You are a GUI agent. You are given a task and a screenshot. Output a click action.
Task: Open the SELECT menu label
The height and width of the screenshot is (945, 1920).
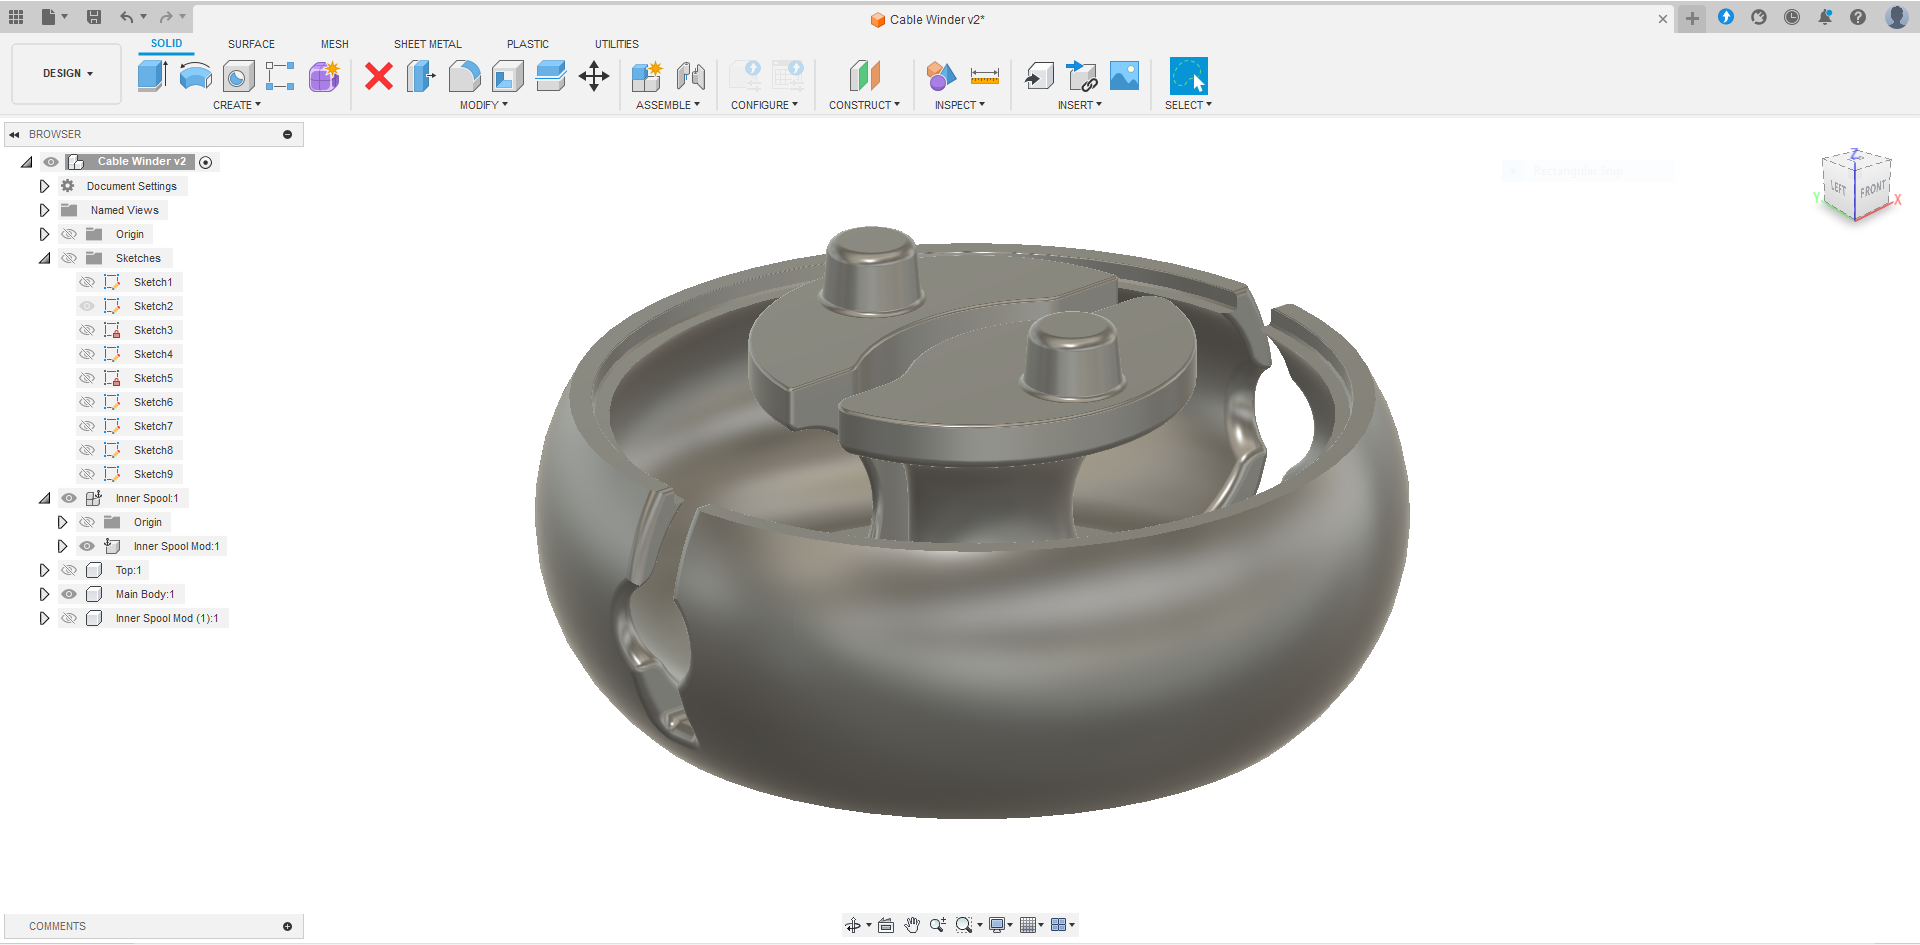click(x=1188, y=105)
